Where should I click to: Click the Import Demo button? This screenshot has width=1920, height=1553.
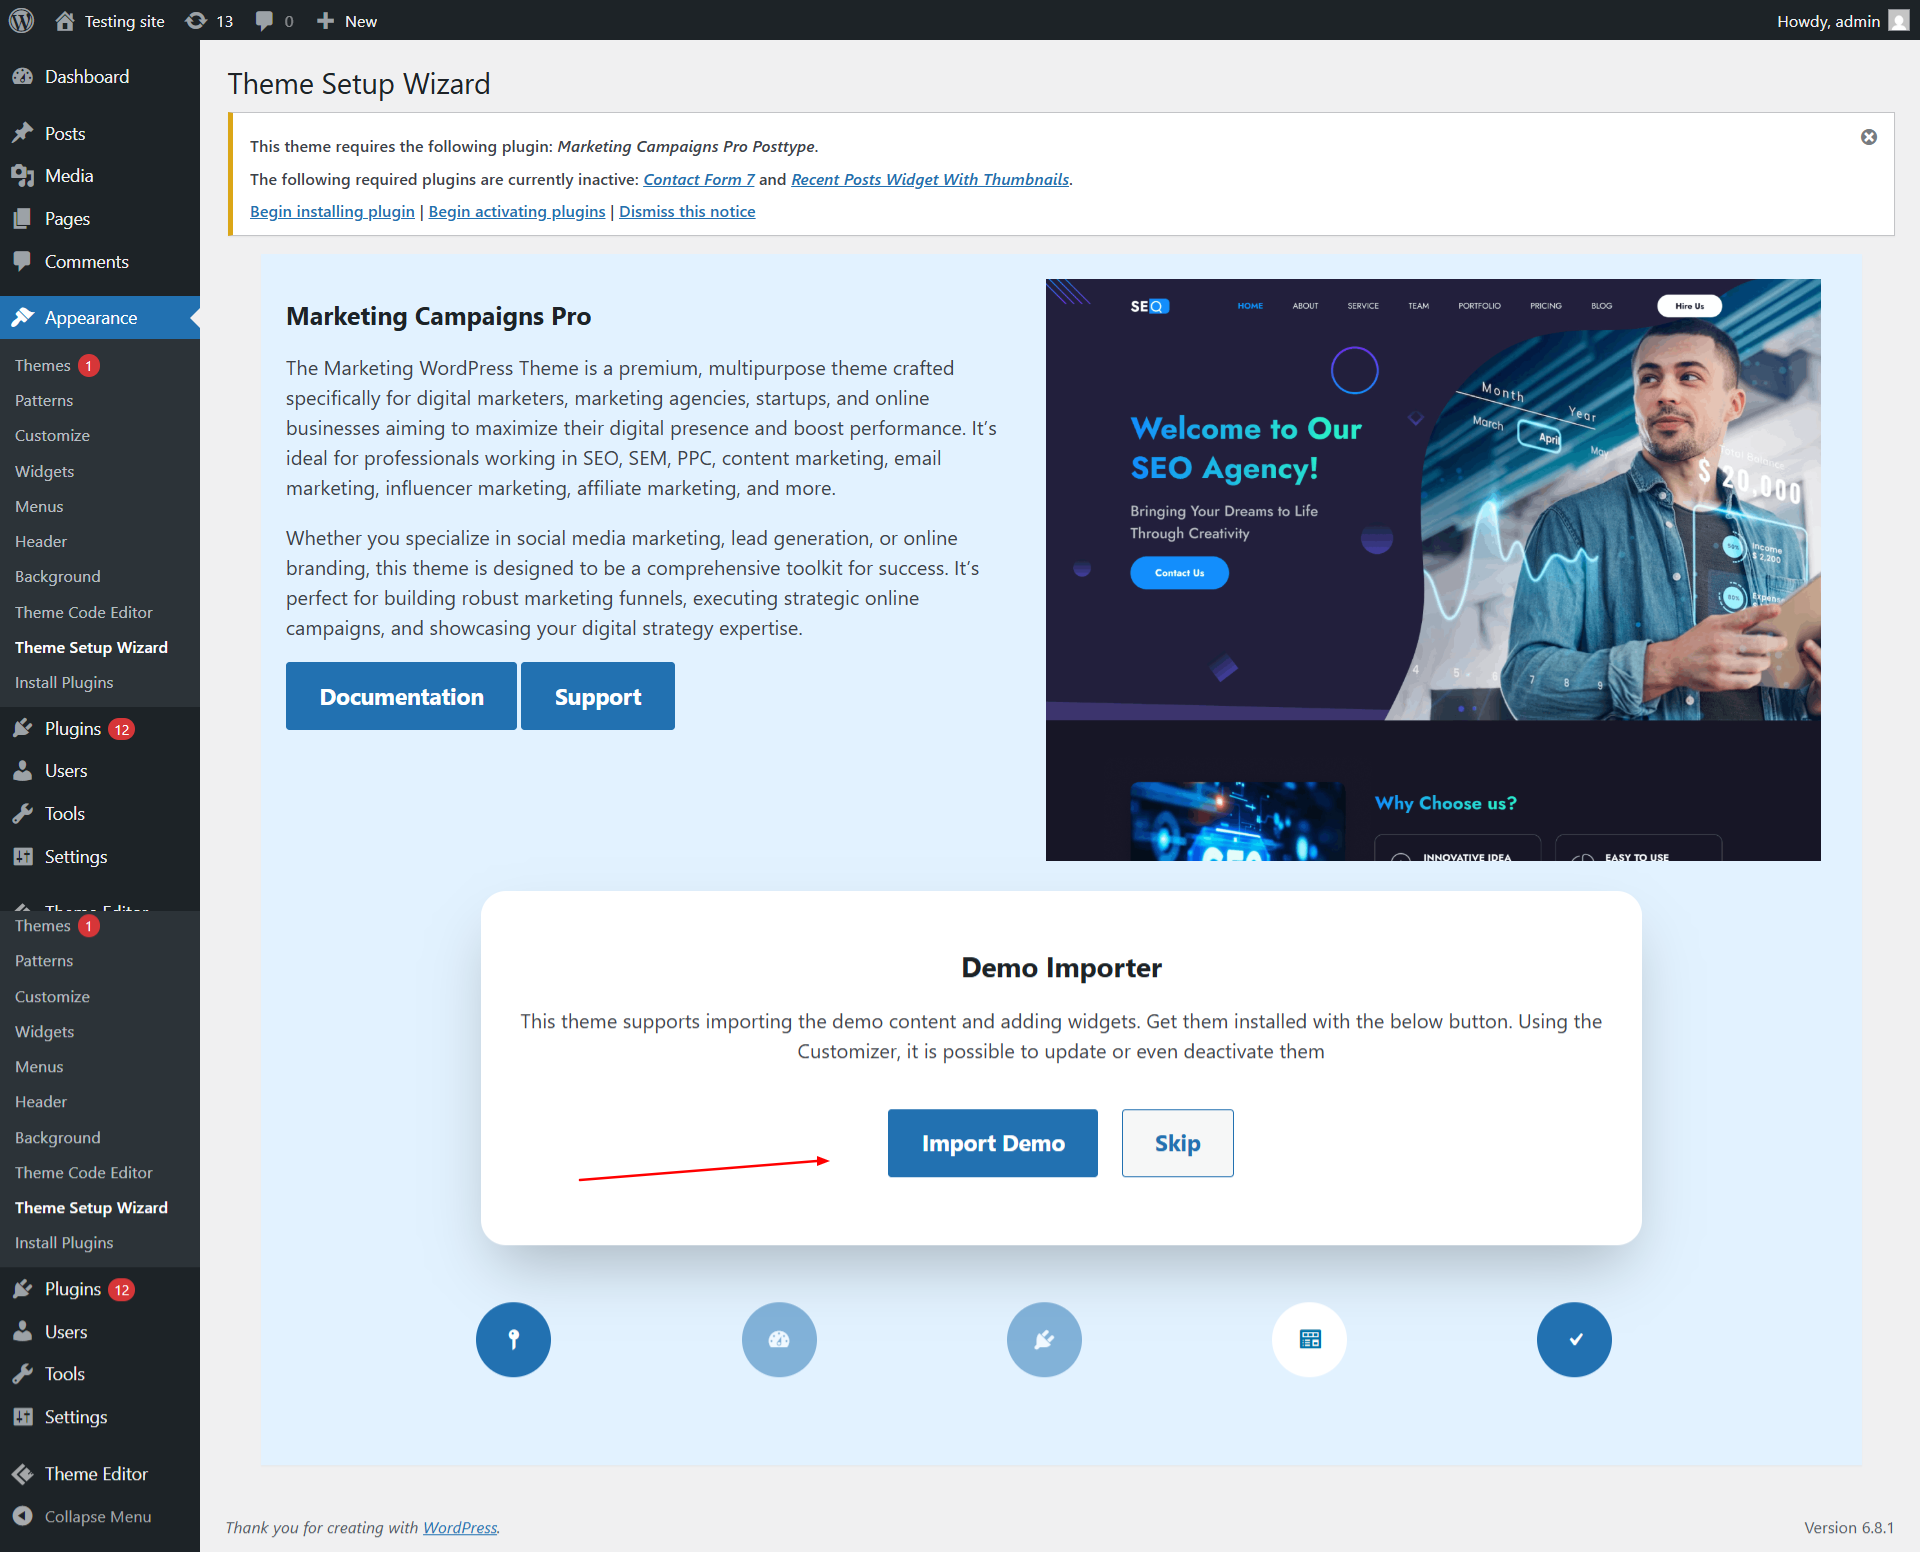click(993, 1143)
